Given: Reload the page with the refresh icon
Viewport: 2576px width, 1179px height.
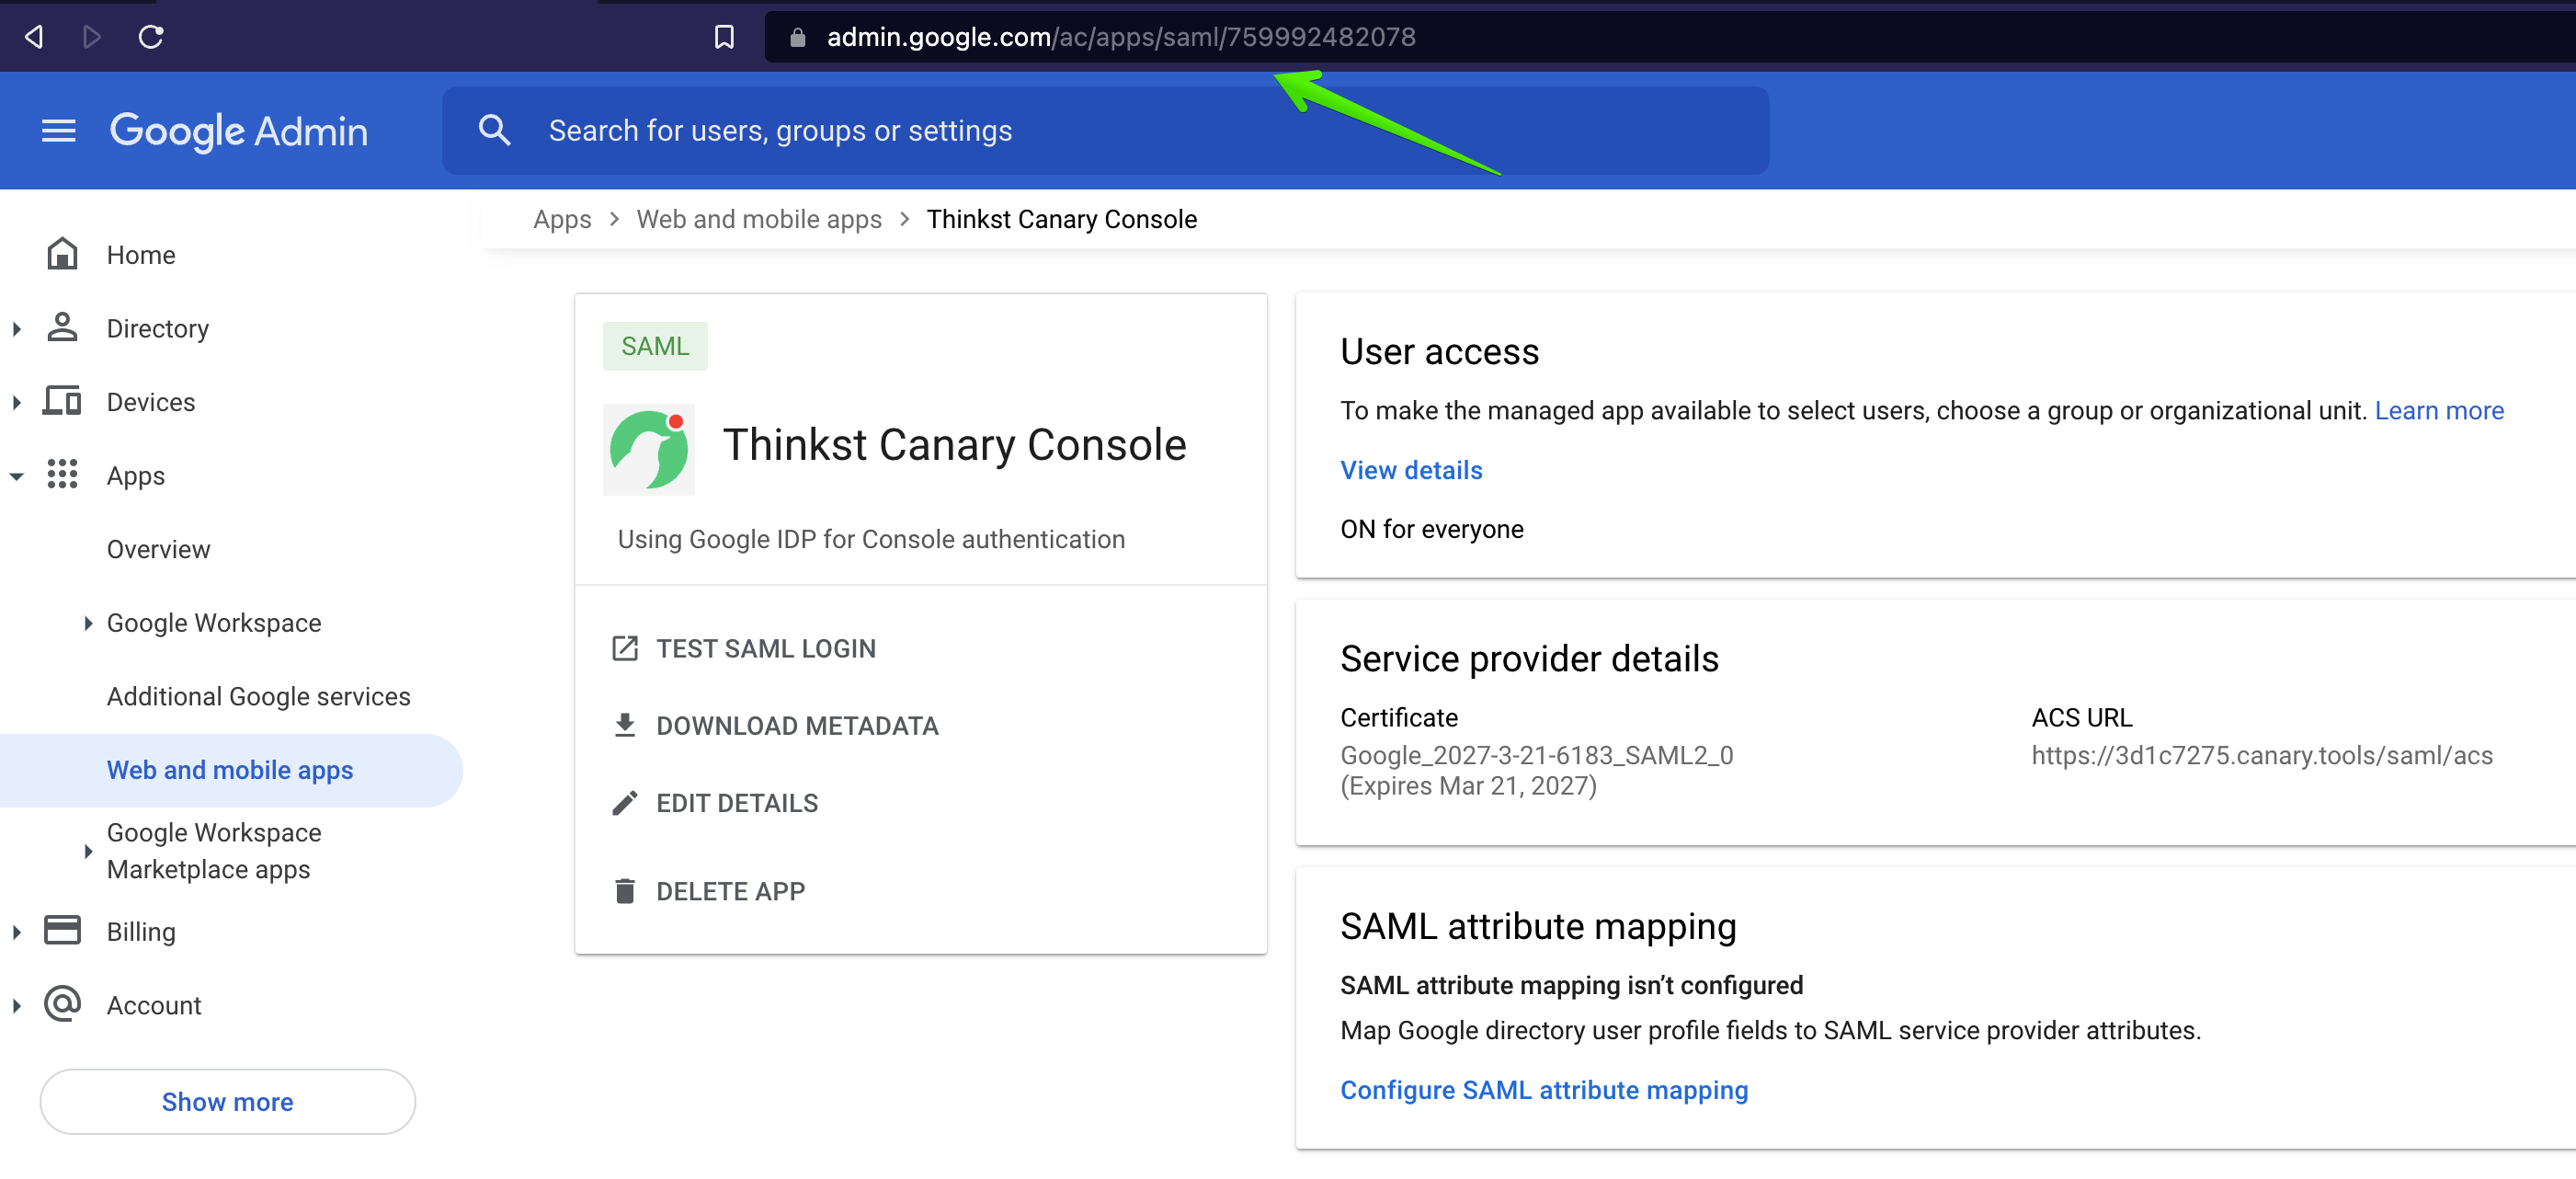Looking at the screenshot, I should [x=151, y=37].
